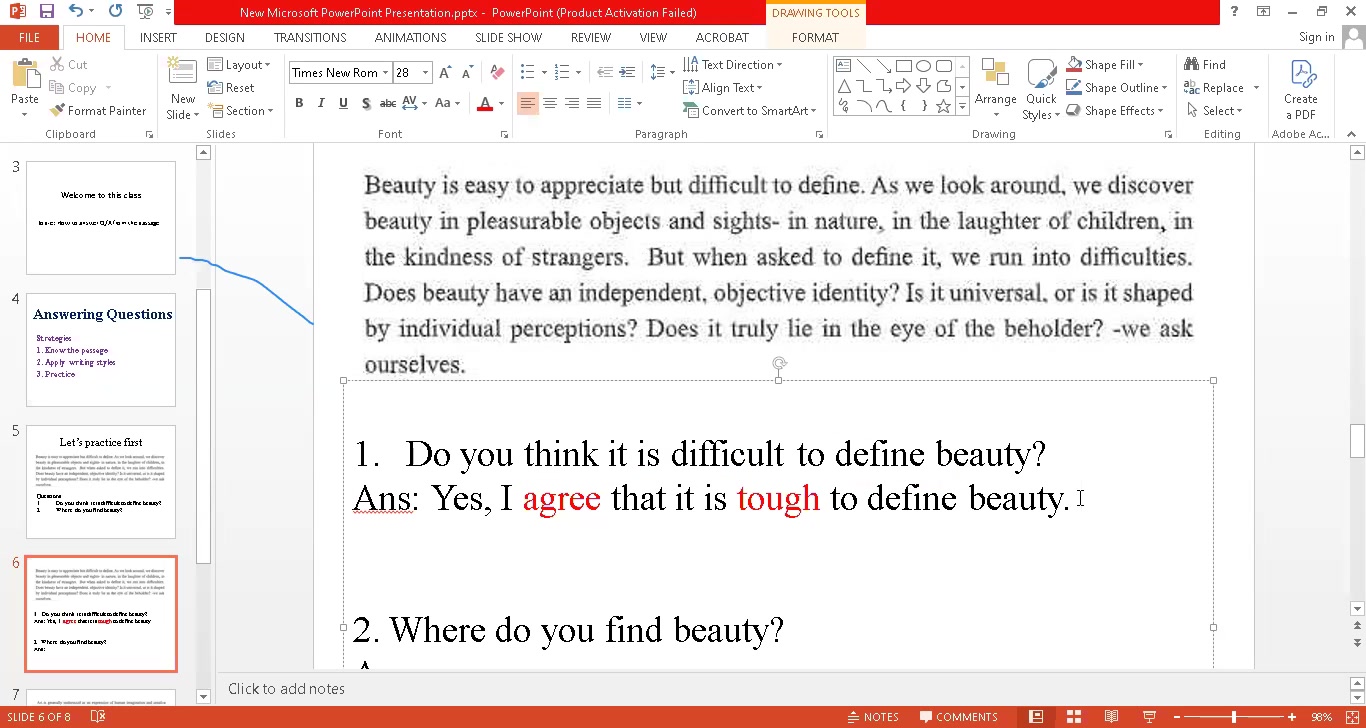The height and width of the screenshot is (728, 1366).
Task: Open the Find text button
Action: click(1205, 65)
